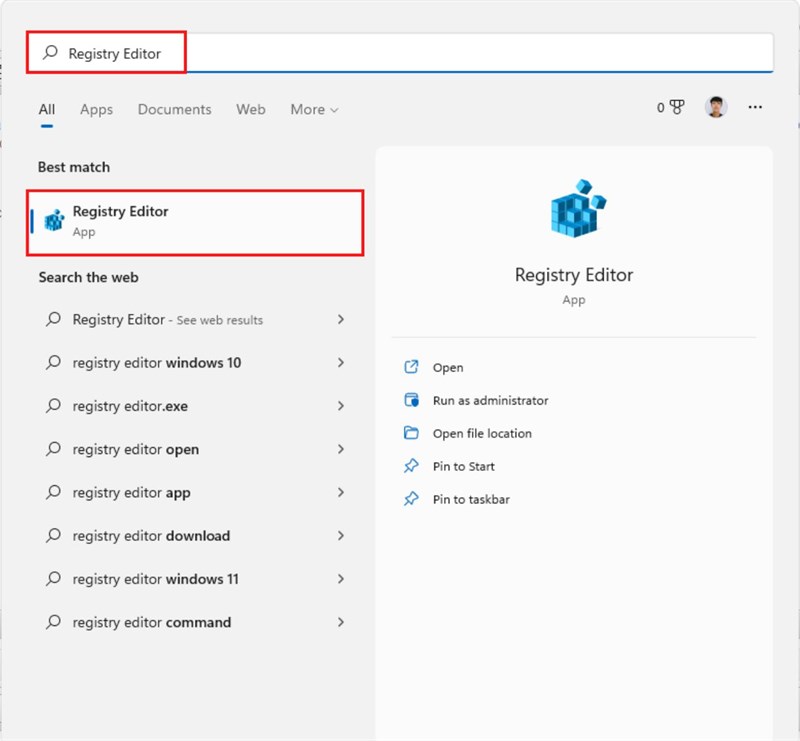Expand chevron for 'registry editor command'
800x741 pixels.
tap(341, 622)
